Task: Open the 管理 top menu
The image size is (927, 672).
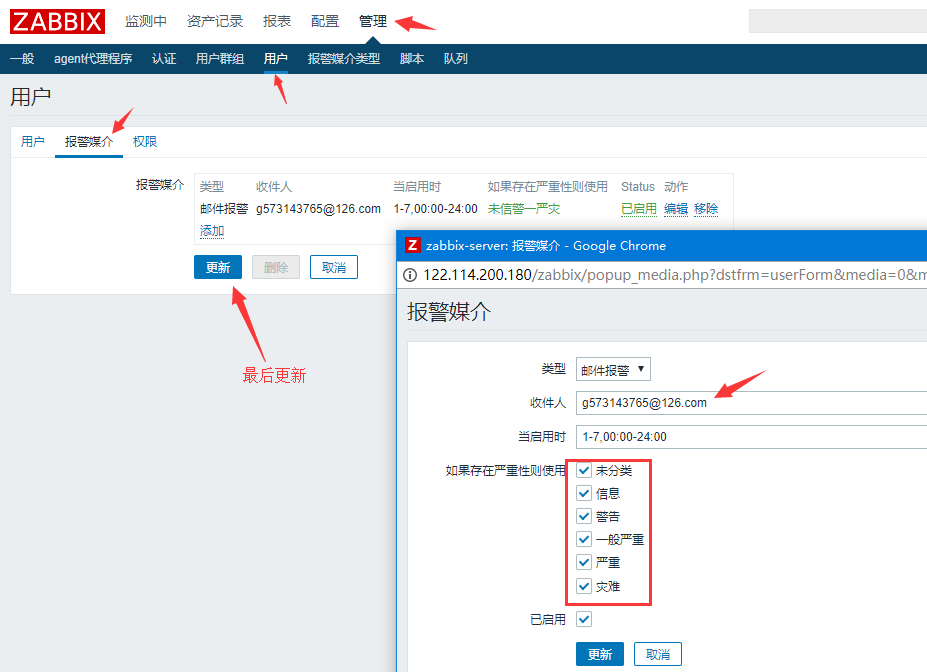Action: (372, 21)
